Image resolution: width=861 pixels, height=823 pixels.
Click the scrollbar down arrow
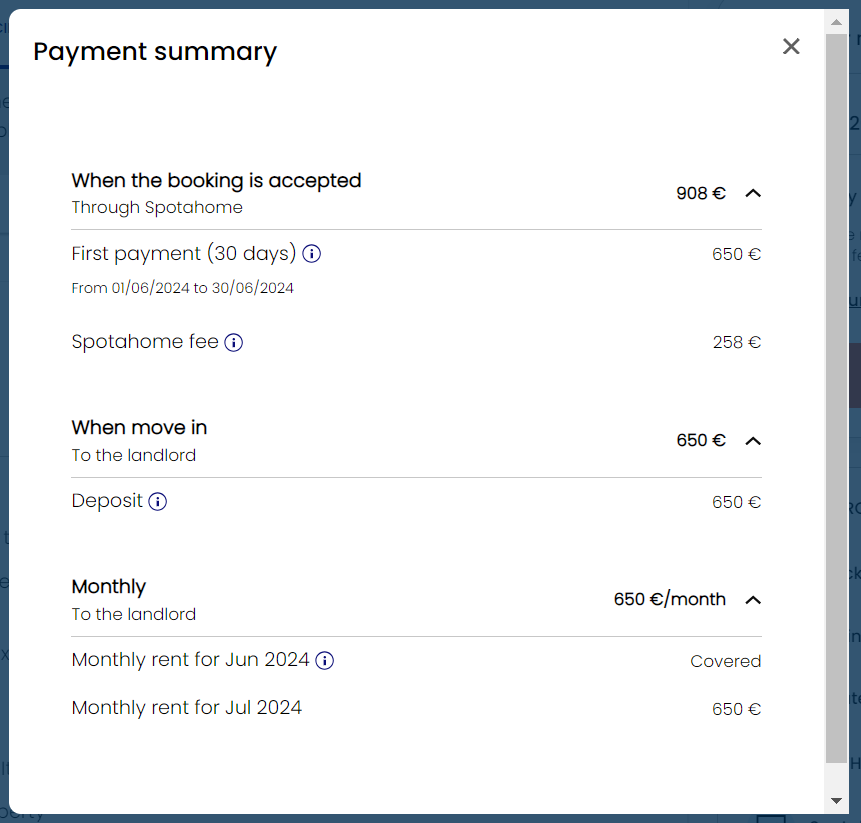click(836, 801)
